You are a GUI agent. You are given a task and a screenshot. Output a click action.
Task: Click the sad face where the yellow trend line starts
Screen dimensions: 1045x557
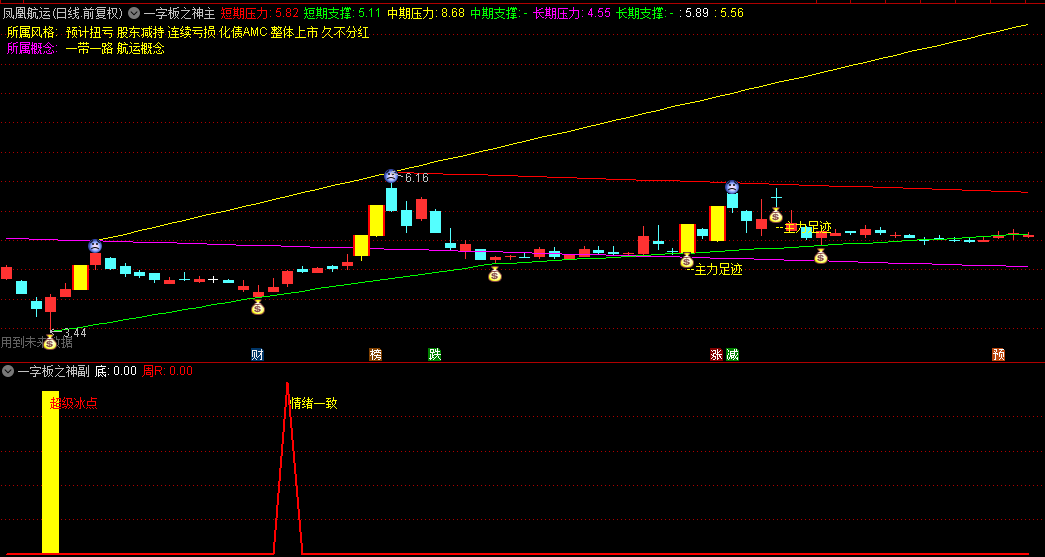(x=95, y=245)
